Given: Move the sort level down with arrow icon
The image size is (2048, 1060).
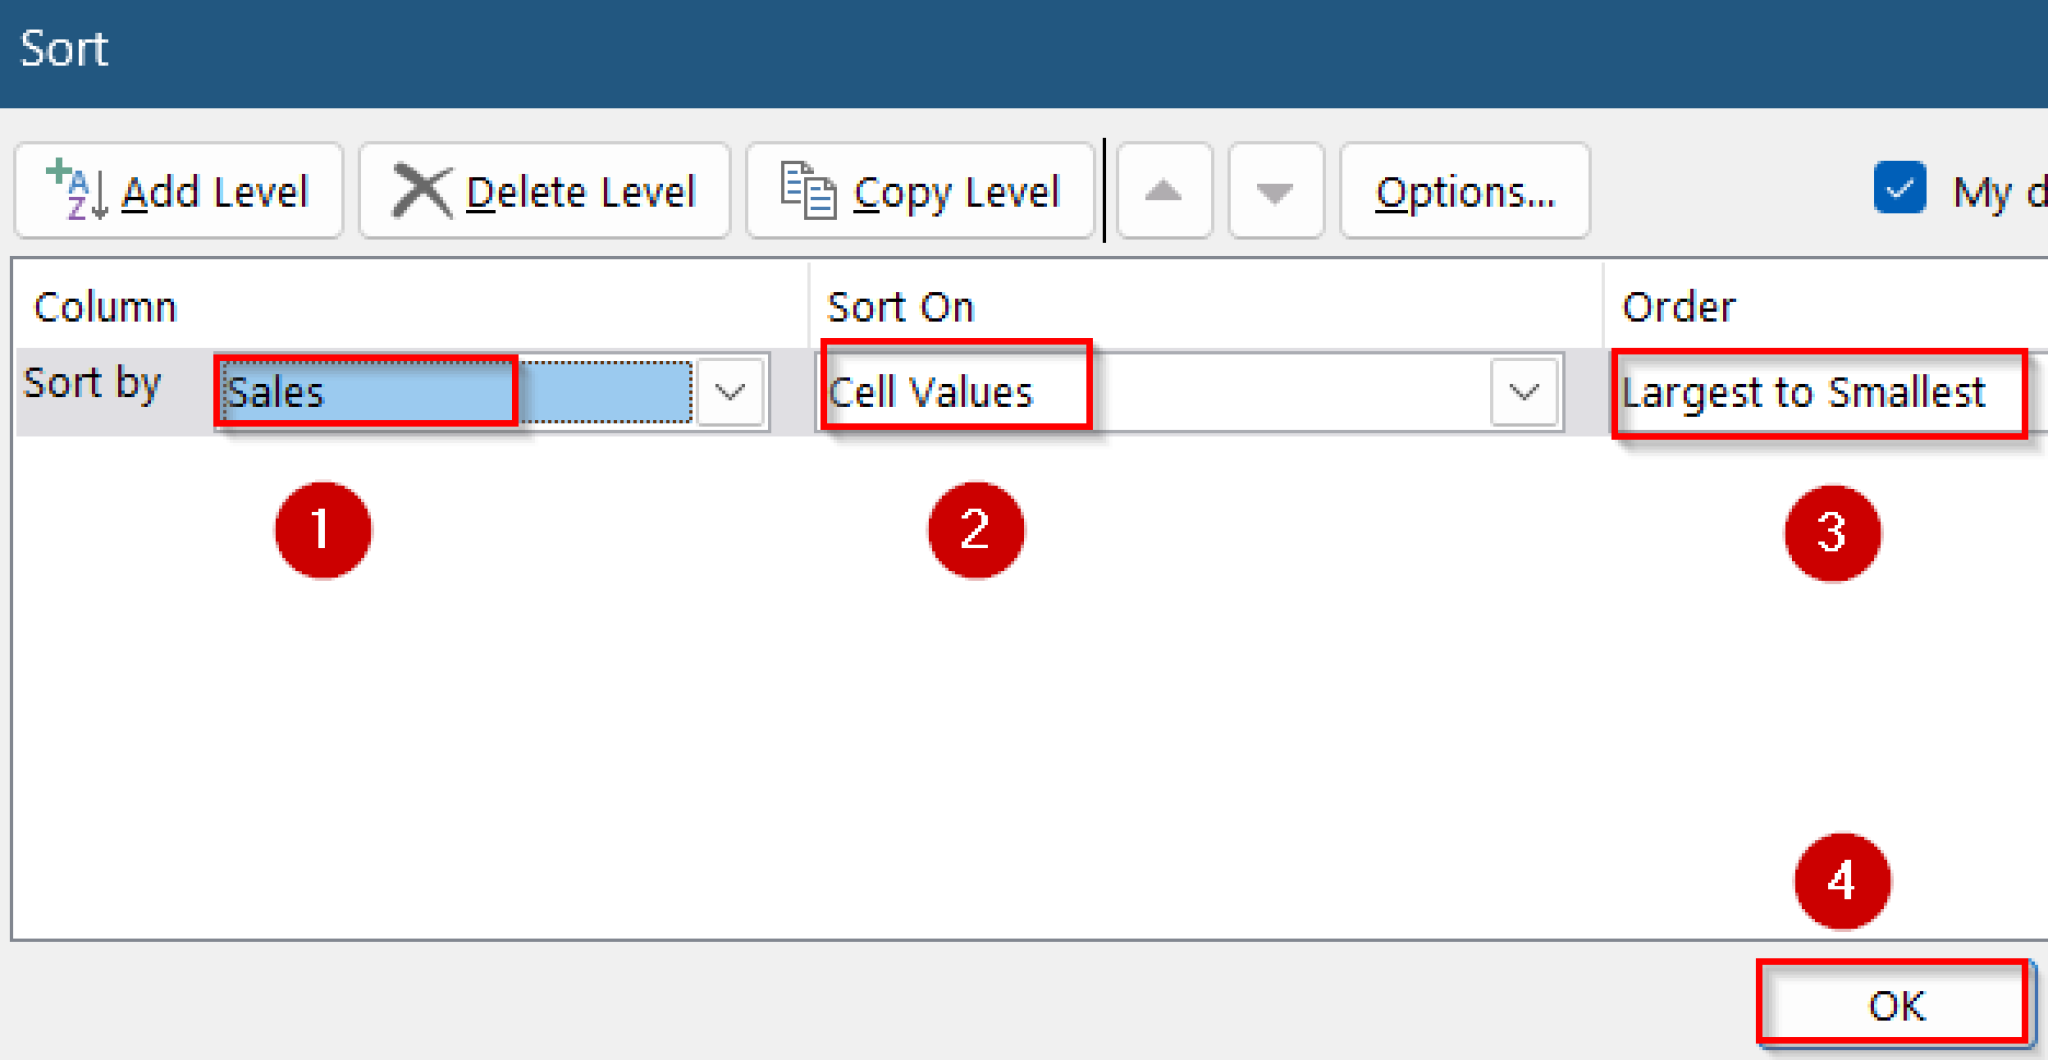Looking at the screenshot, I should click(1275, 190).
